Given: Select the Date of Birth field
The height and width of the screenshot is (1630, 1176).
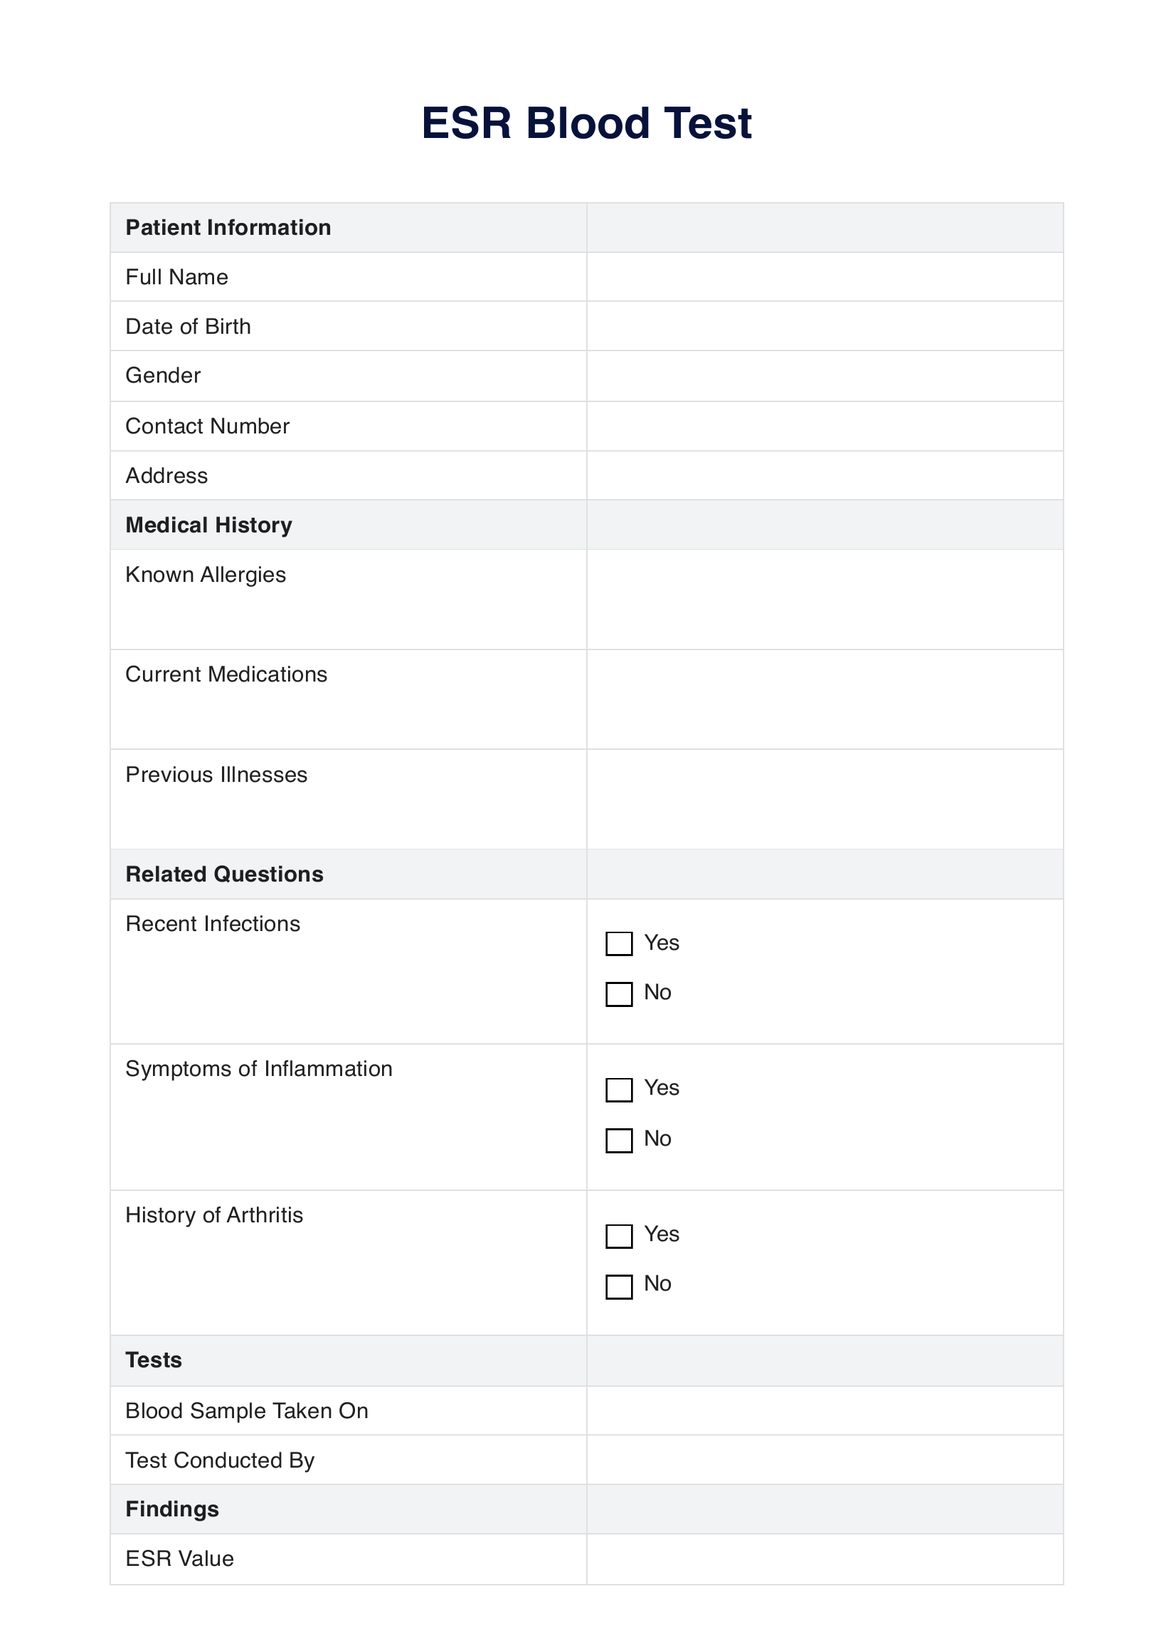Looking at the screenshot, I should tap(824, 326).
